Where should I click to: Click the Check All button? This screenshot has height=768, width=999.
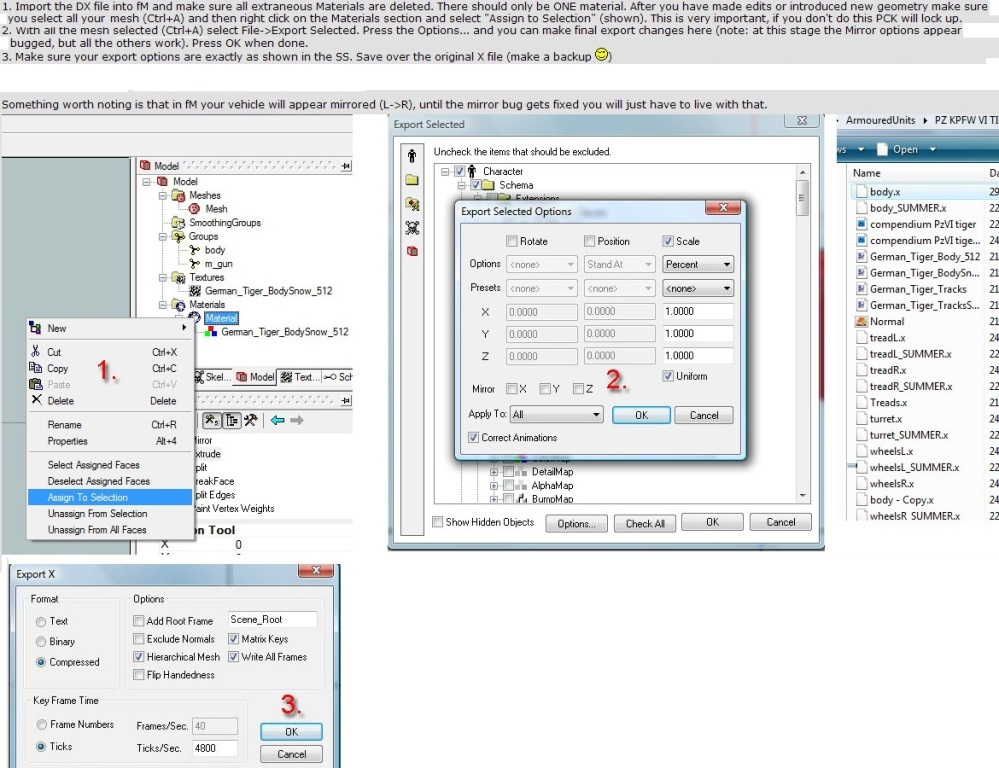tap(645, 523)
